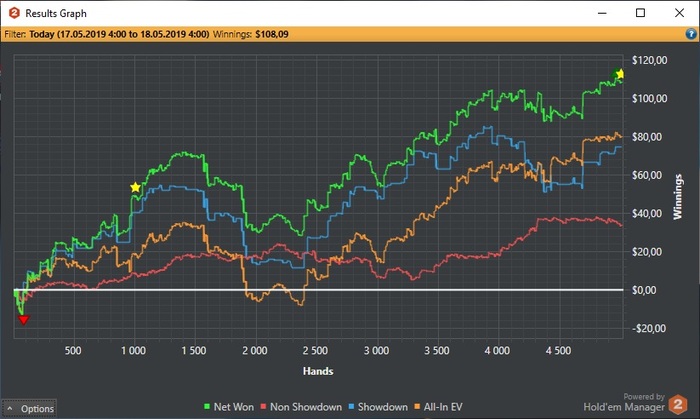The width and height of the screenshot is (700, 419).
Task: Click the 2 000 hands axis label
Action: (255, 351)
